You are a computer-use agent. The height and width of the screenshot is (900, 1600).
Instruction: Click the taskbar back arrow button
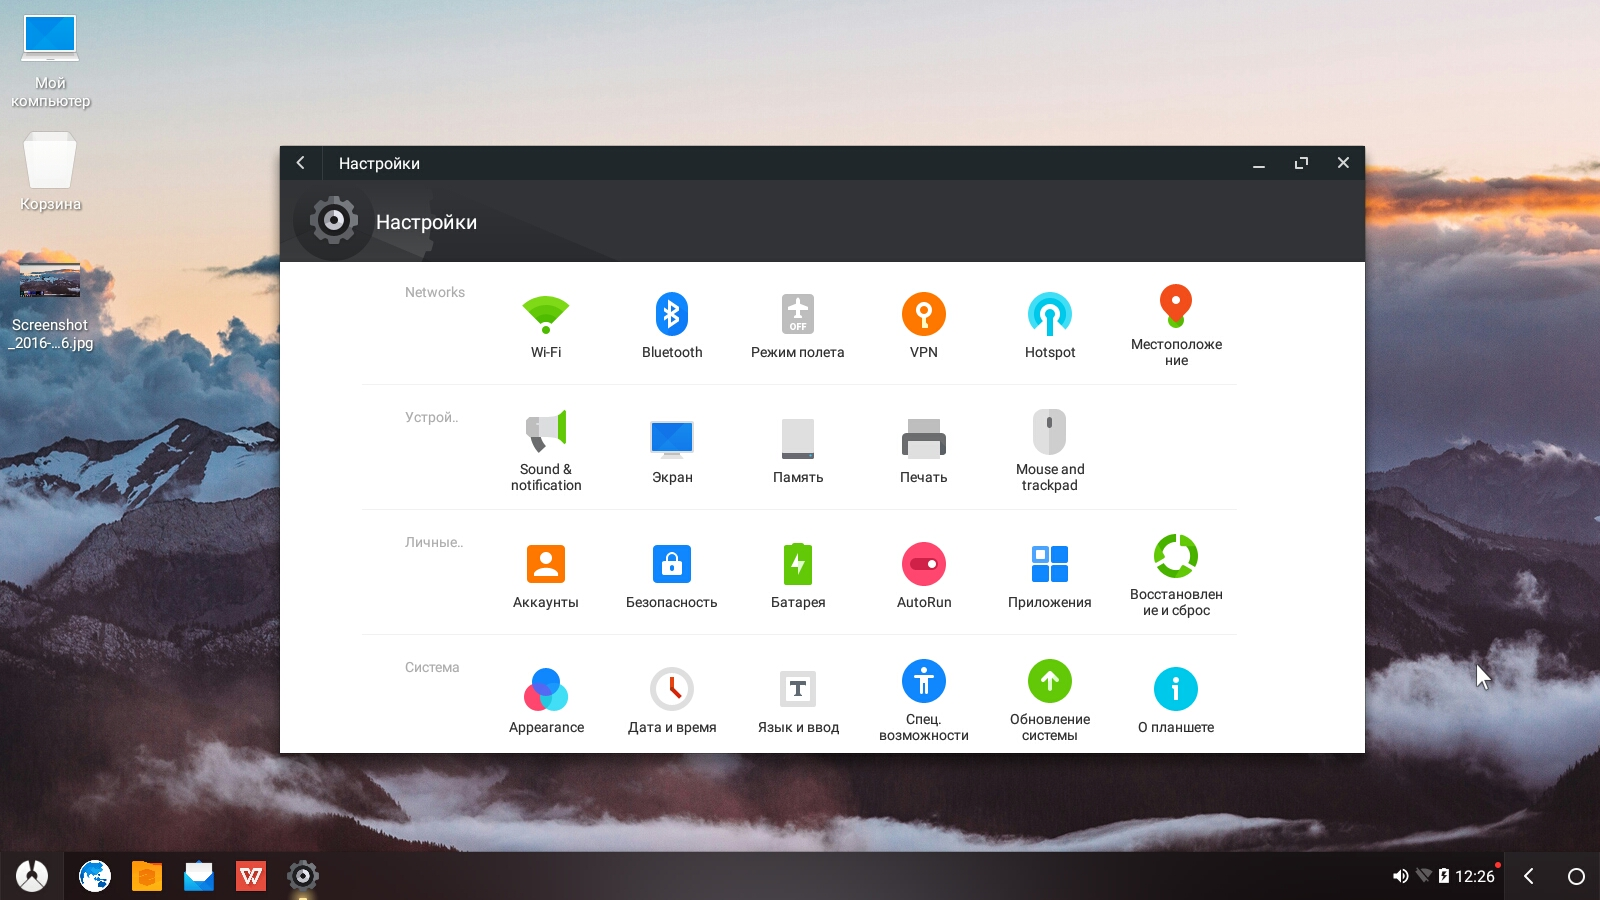(1529, 876)
